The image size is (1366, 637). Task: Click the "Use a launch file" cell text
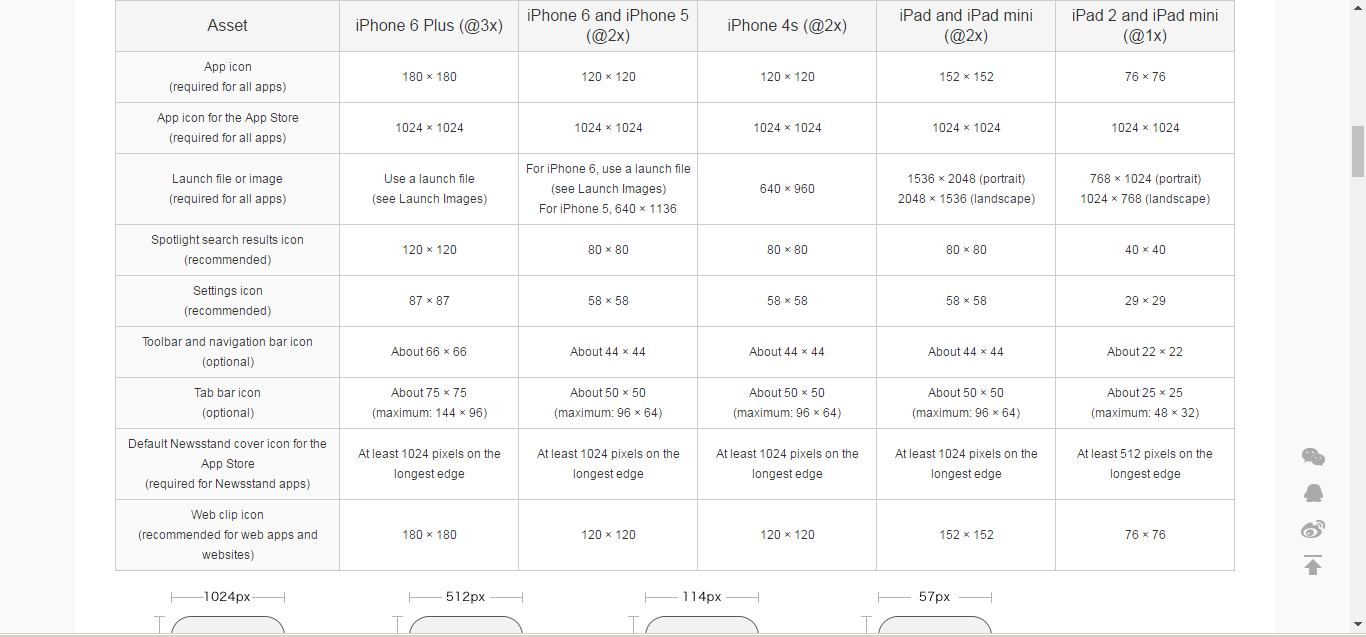(x=429, y=179)
